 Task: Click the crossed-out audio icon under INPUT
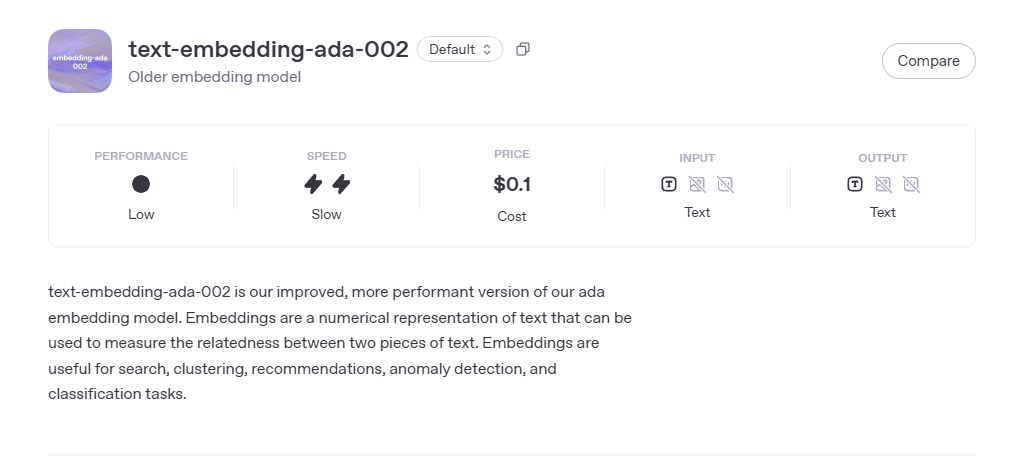[725, 184]
